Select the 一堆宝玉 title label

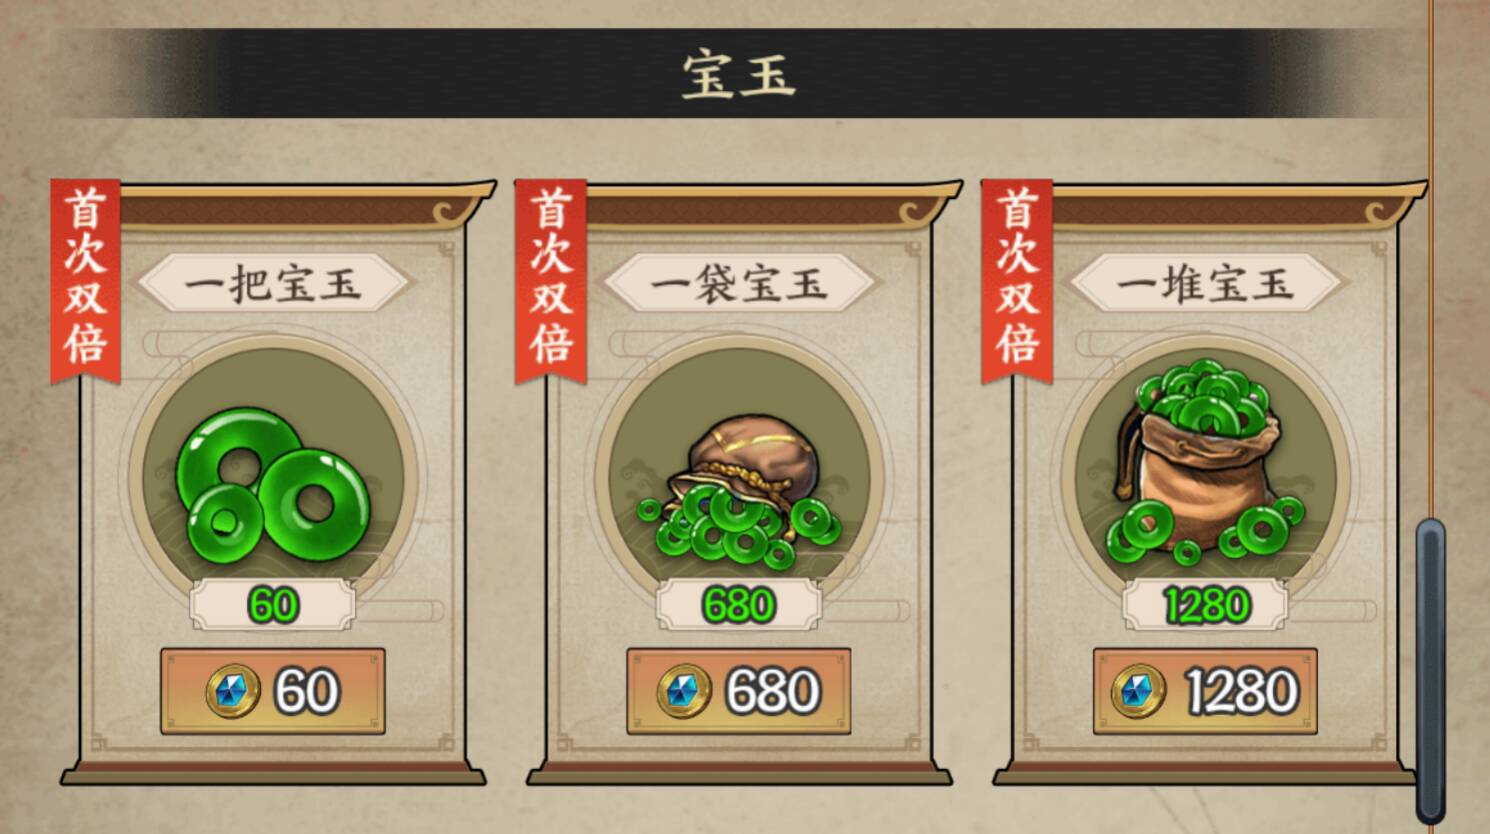[x=1205, y=284]
